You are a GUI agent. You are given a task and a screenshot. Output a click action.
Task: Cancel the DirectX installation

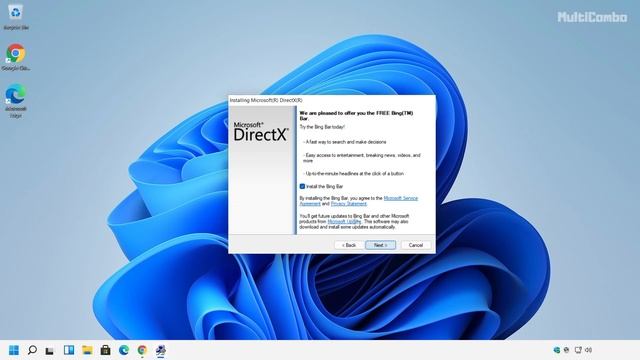[416, 245]
